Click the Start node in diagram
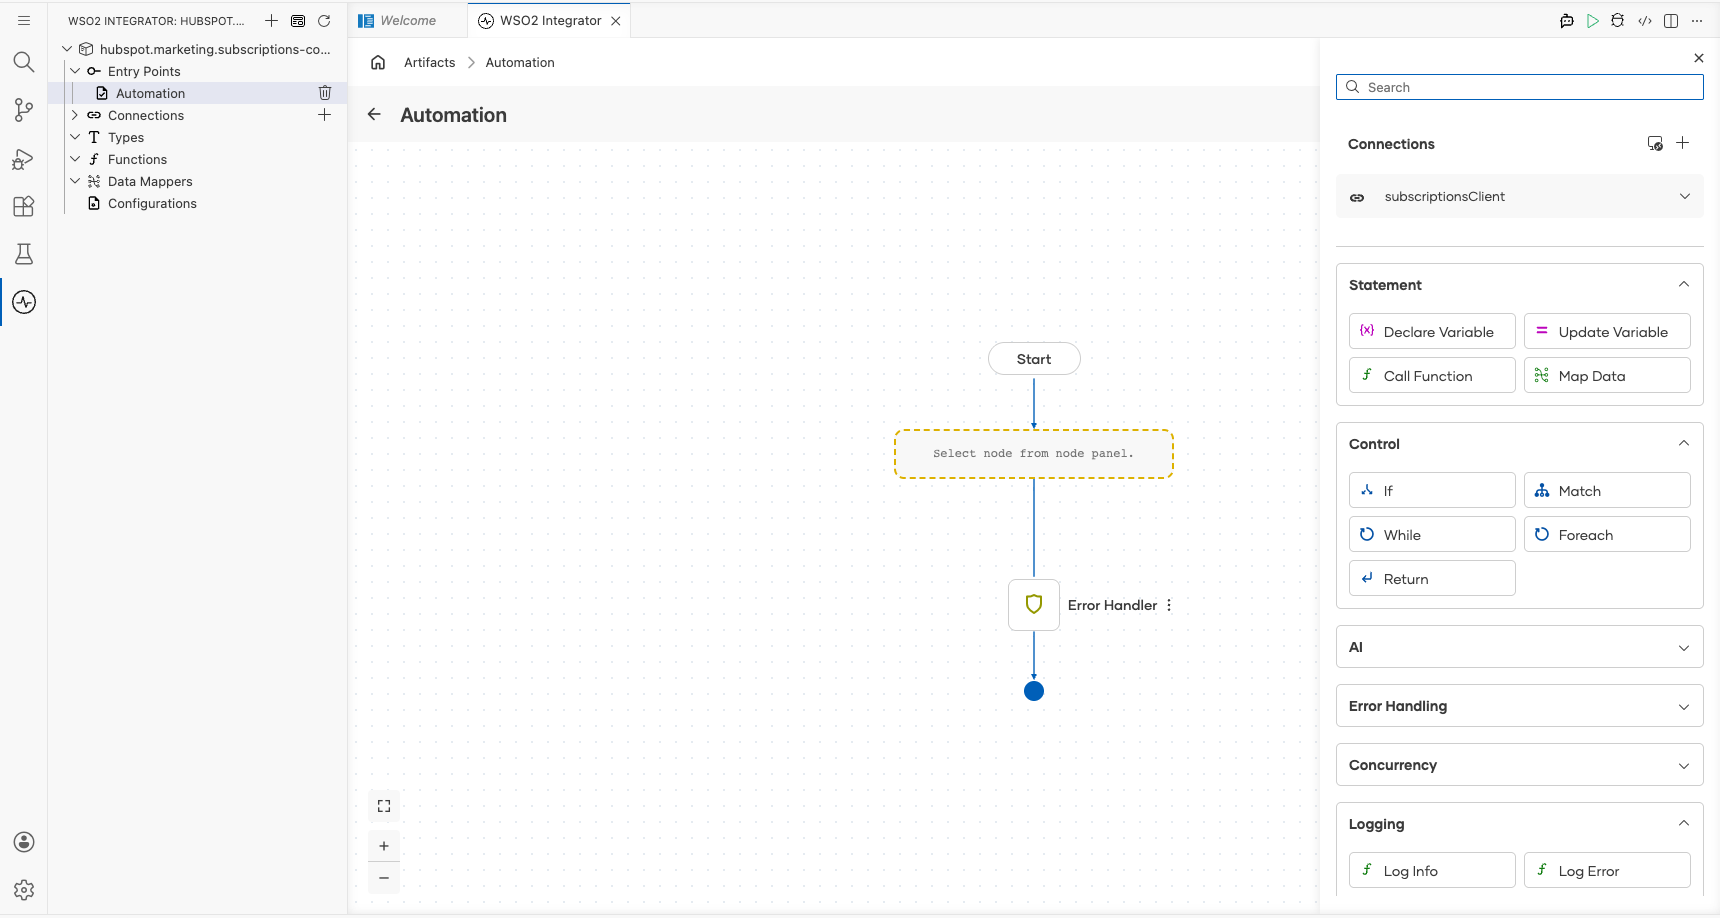The width and height of the screenshot is (1720, 918). coord(1034,359)
